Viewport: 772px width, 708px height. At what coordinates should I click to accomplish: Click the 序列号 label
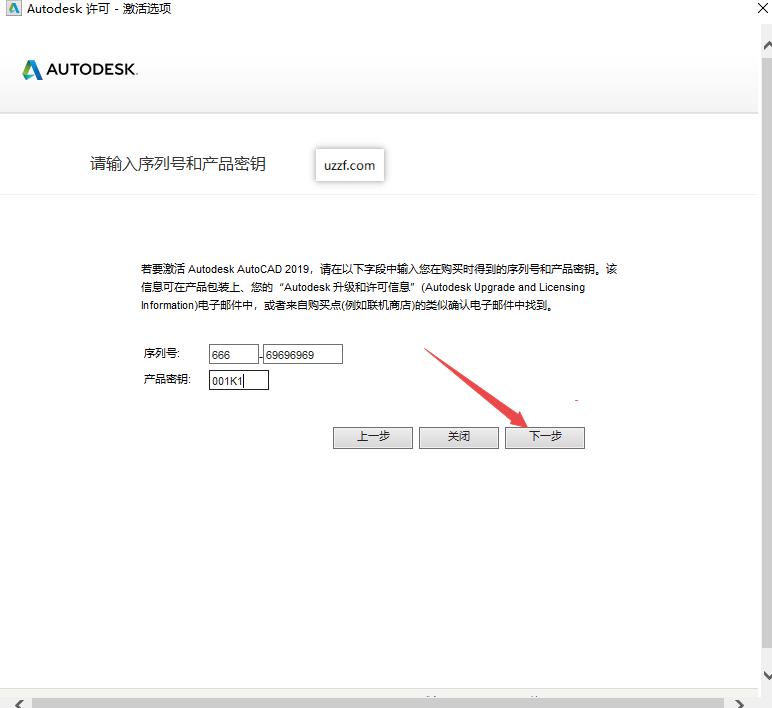162,354
